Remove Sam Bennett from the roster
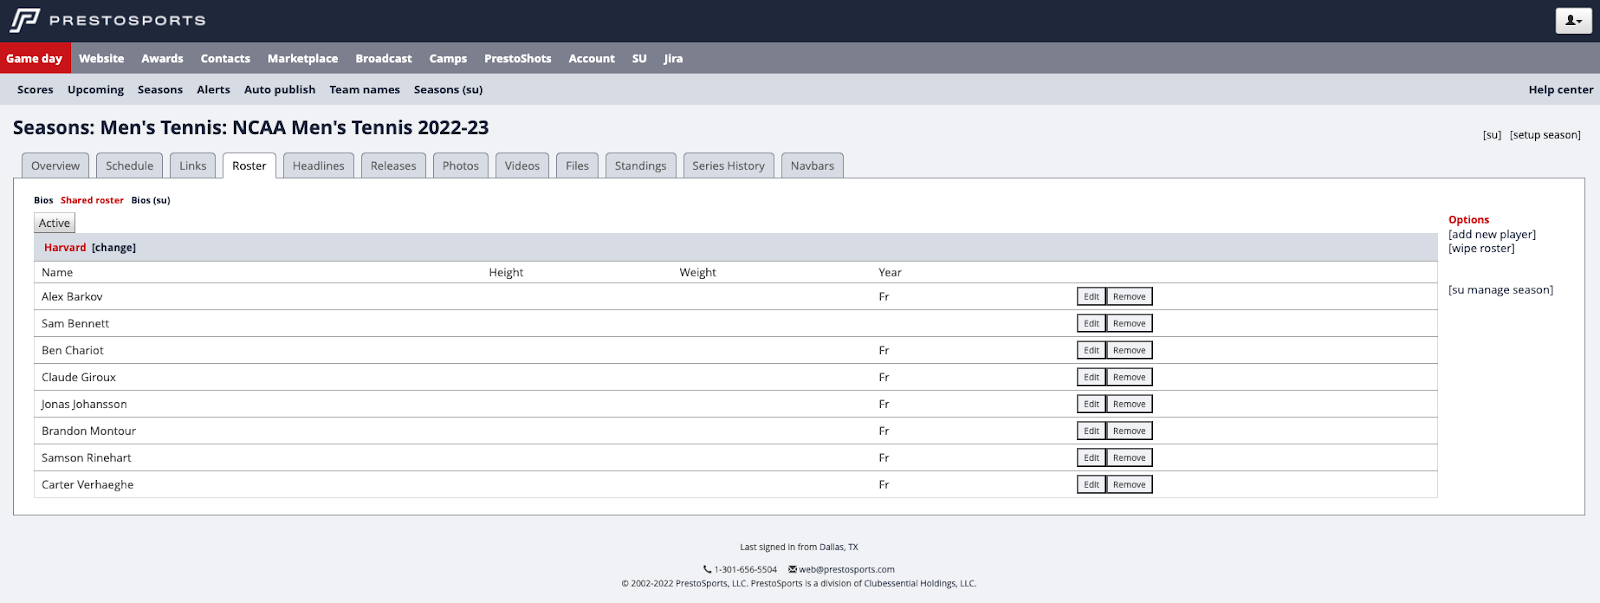This screenshot has height=603, width=1600. pyautogui.click(x=1129, y=324)
